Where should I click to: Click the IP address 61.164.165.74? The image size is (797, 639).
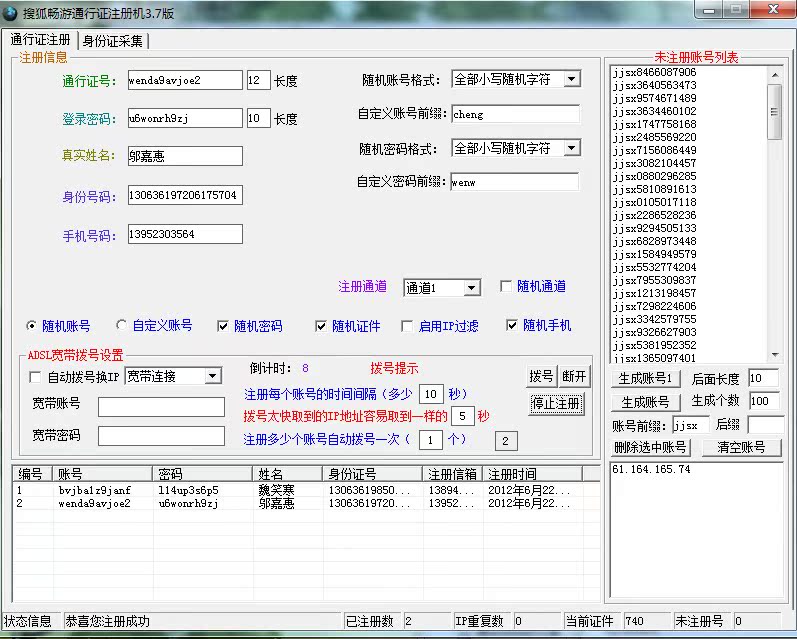[x=652, y=469]
